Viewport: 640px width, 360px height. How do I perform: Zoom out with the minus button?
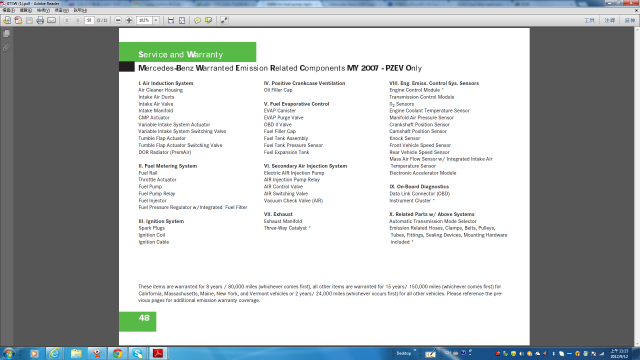[118, 20]
